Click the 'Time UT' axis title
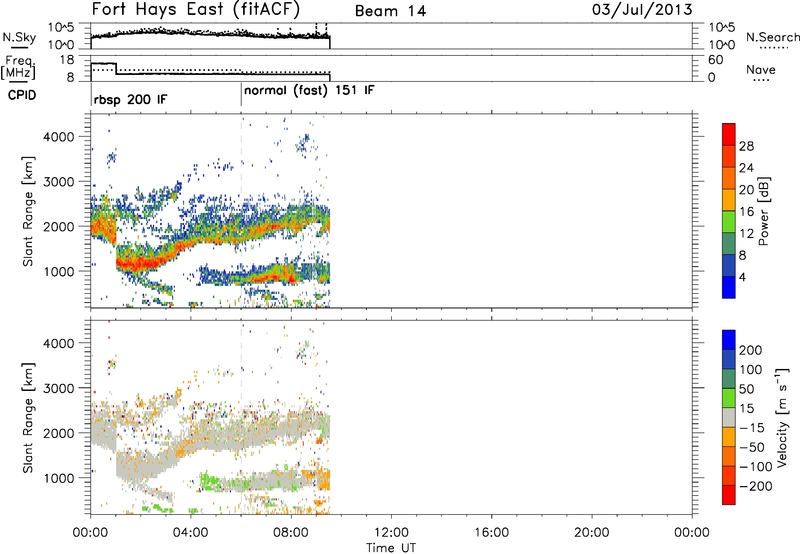Image resolution: width=800 pixels, height=554 pixels. [x=391, y=548]
